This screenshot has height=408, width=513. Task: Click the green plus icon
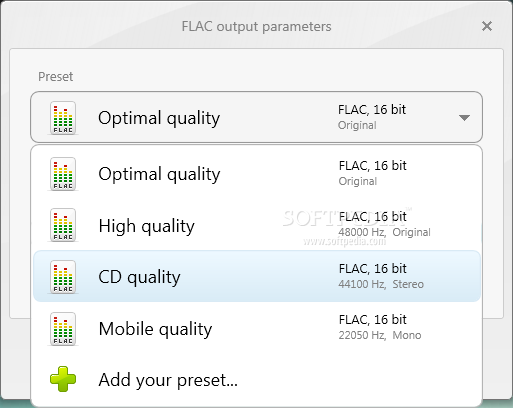tap(63, 379)
